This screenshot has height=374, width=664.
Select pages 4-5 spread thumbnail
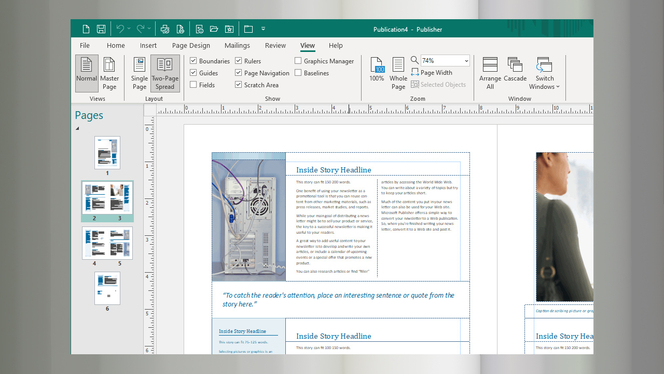[x=107, y=243]
